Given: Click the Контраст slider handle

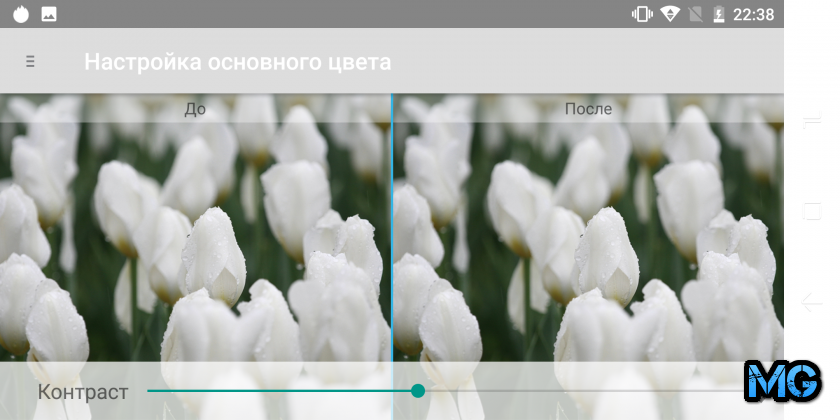Looking at the screenshot, I should click(418, 391).
